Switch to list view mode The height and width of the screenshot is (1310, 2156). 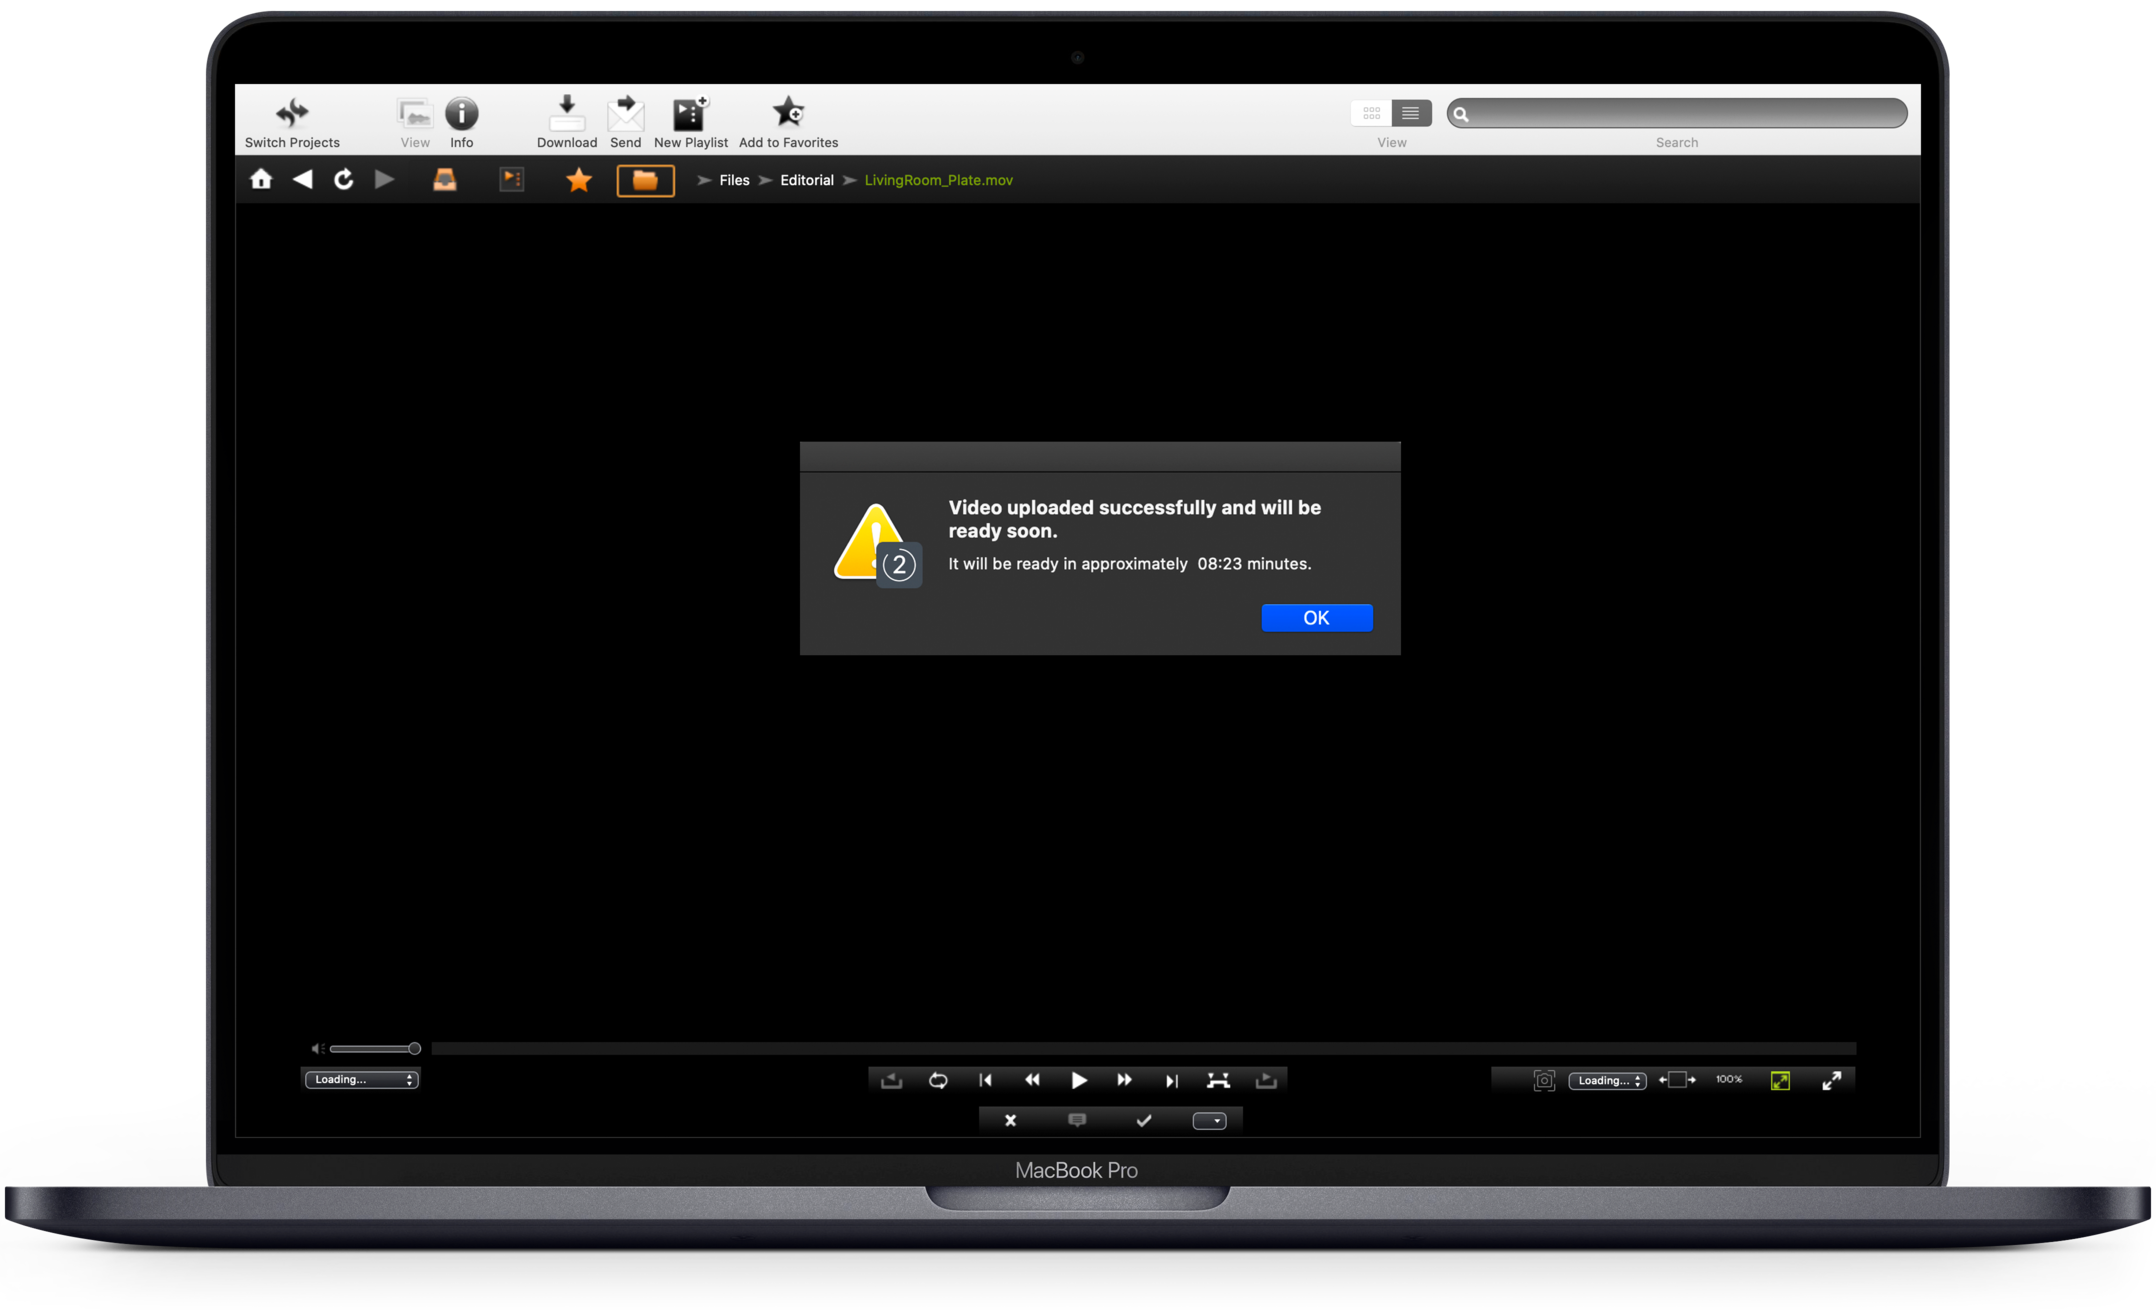pos(1410,113)
